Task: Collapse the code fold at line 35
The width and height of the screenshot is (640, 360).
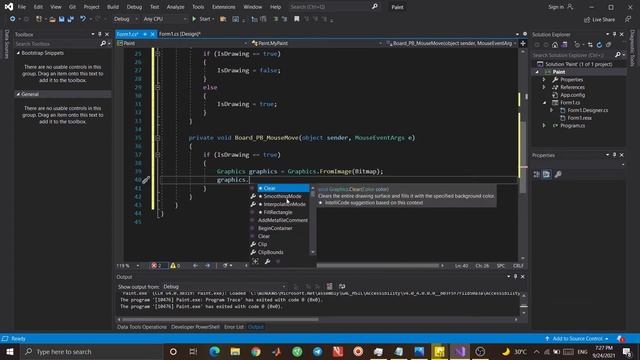Action: pos(158,138)
